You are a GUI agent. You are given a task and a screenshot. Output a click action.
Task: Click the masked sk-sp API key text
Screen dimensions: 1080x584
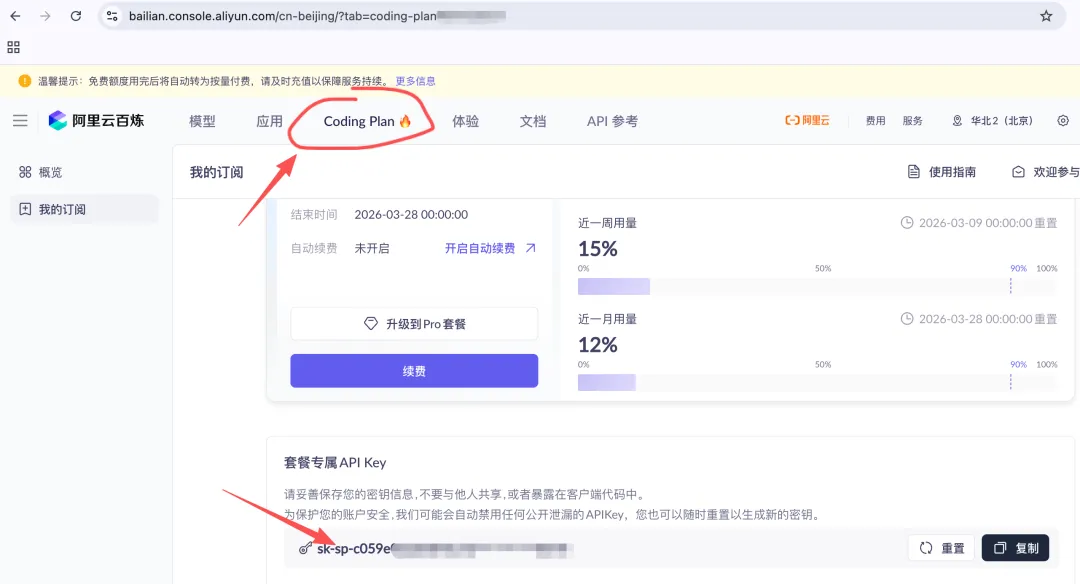pos(445,549)
